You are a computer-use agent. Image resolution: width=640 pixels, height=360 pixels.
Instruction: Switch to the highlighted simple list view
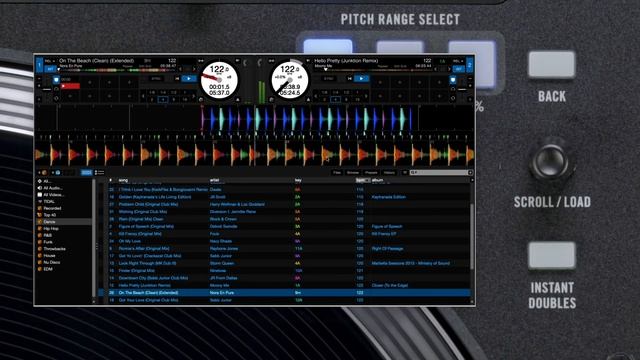coord(87,173)
